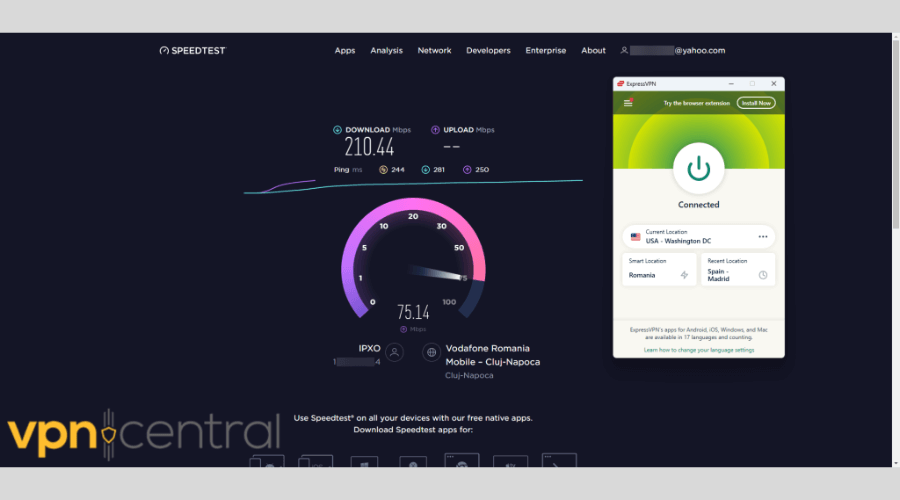Go to the Network page
Image resolution: width=900 pixels, height=500 pixels.
(x=434, y=50)
